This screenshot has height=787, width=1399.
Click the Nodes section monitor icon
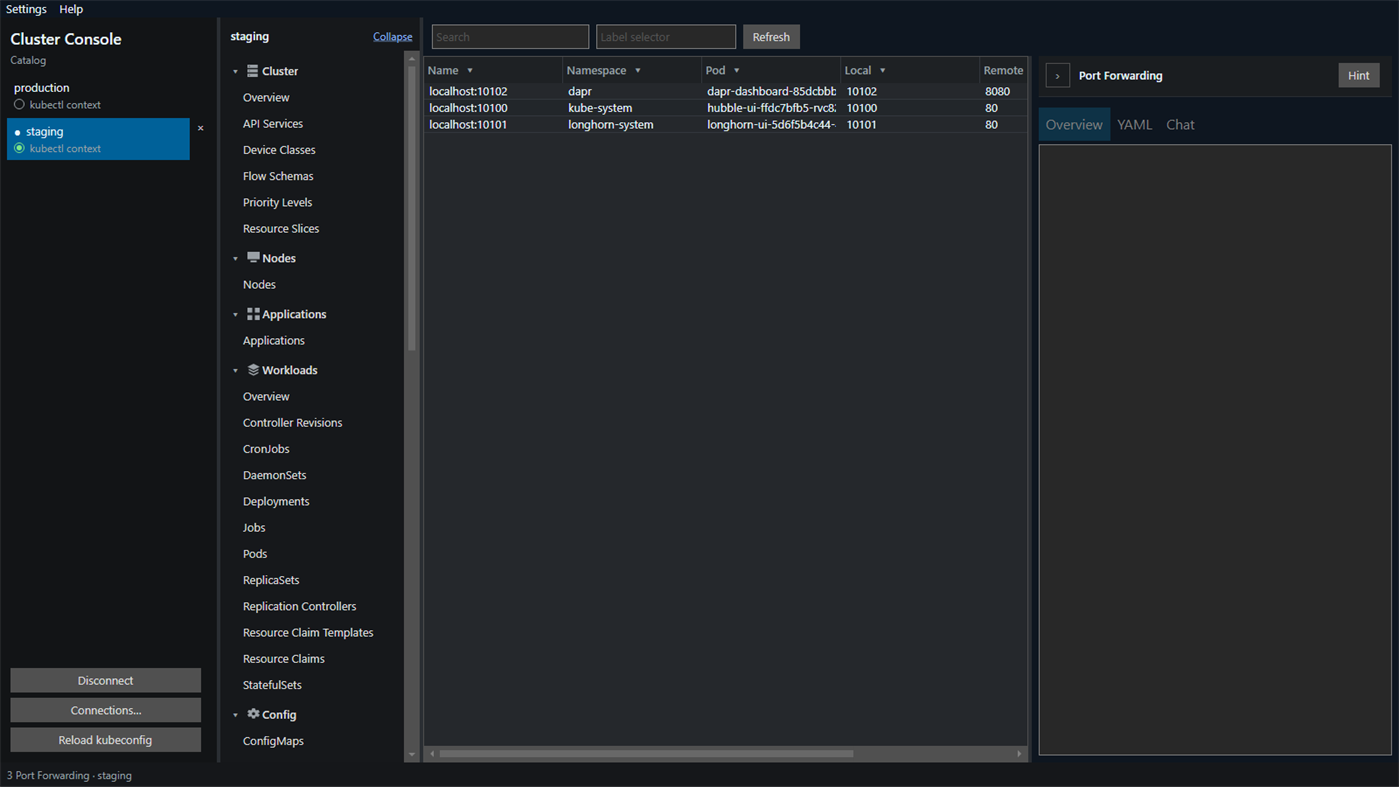pyautogui.click(x=253, y=258)
